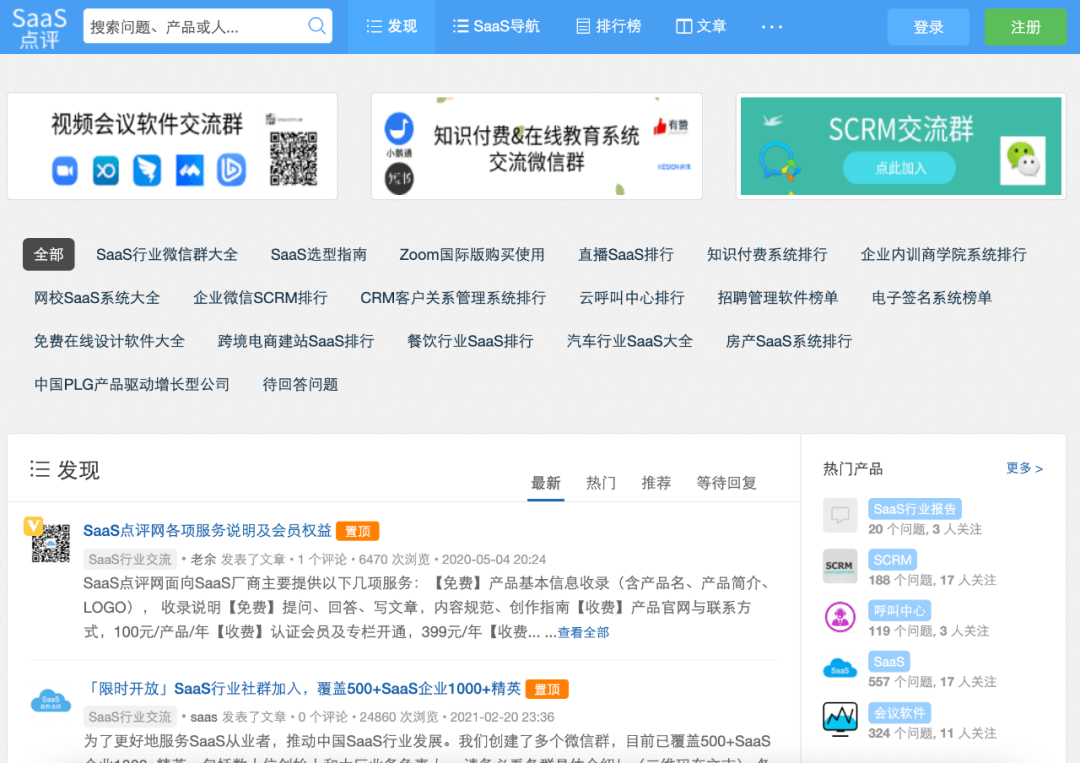Screen dimensions: 1080x763
Task: Open the three-dots more menu
Action: (x=771, y=27)
